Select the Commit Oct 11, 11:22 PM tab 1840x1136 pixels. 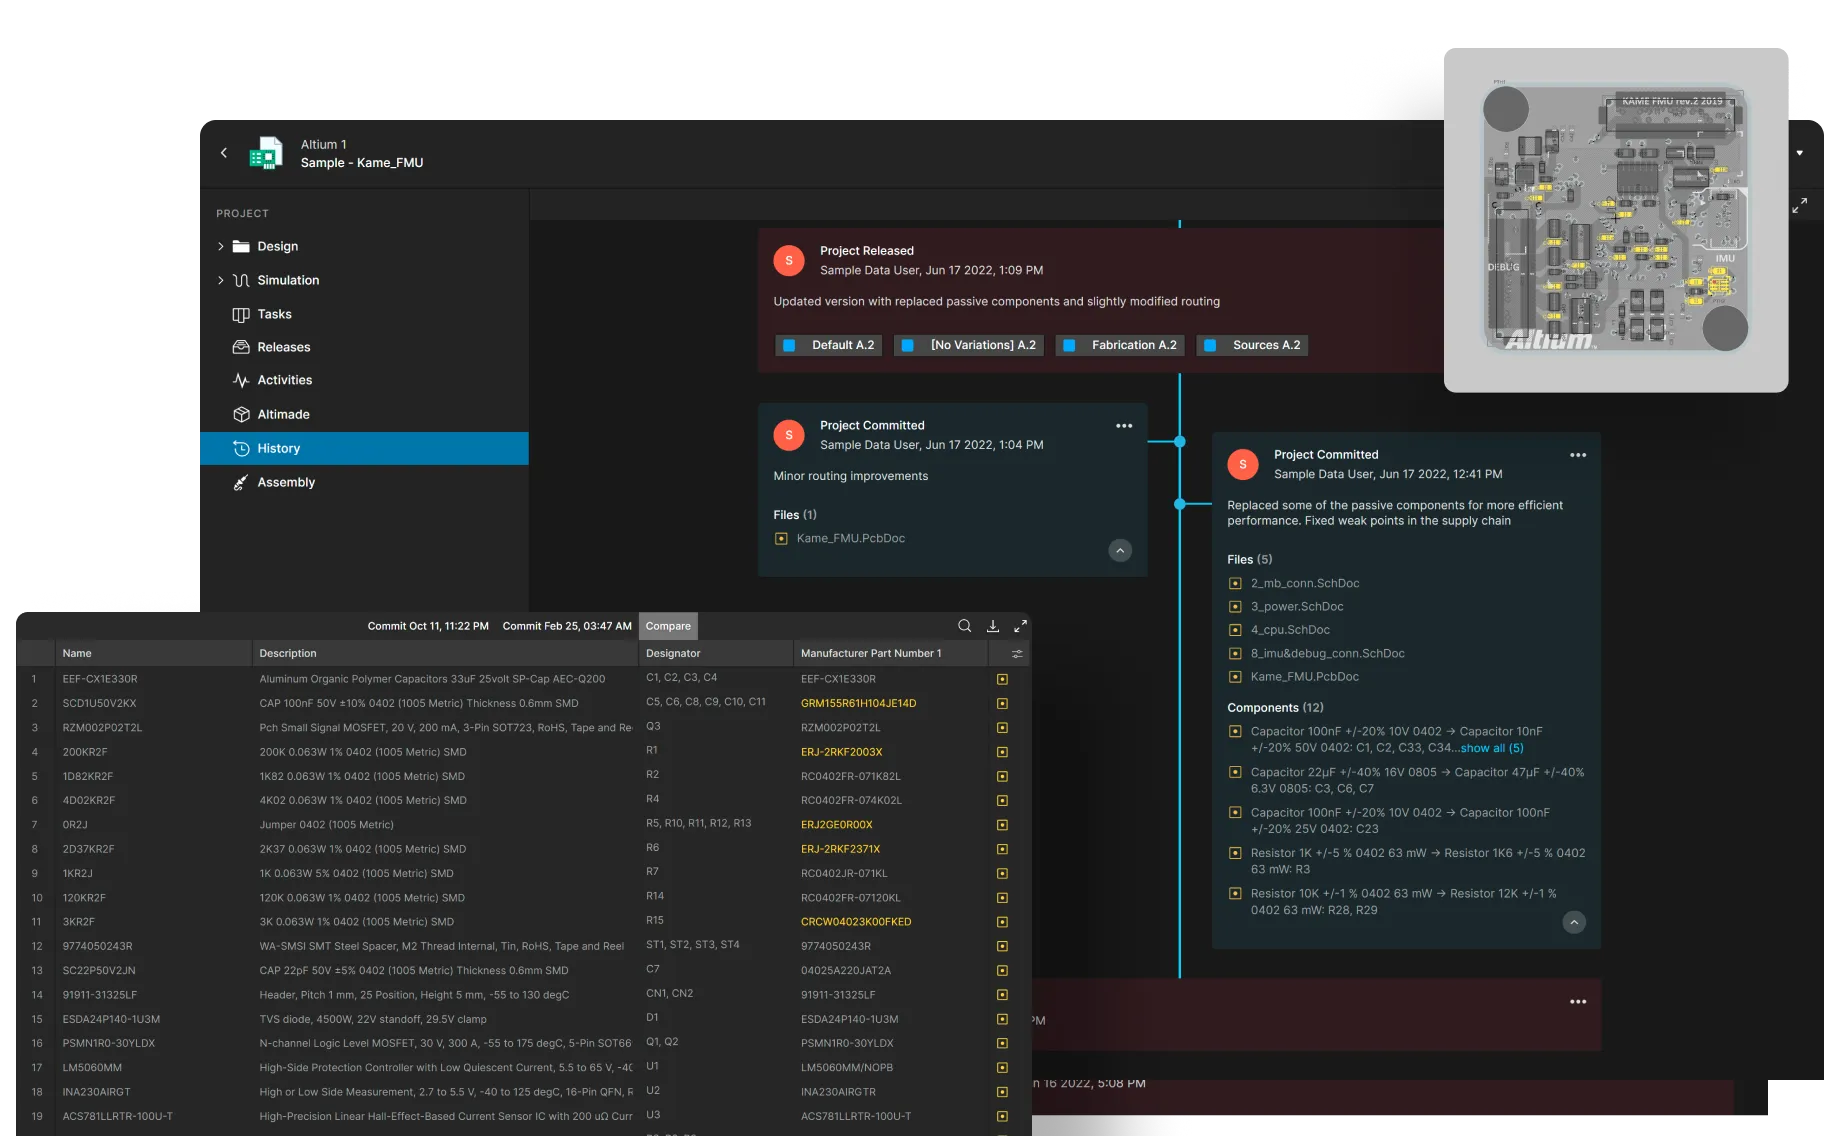pyautogui.click(x=428, y=627)
